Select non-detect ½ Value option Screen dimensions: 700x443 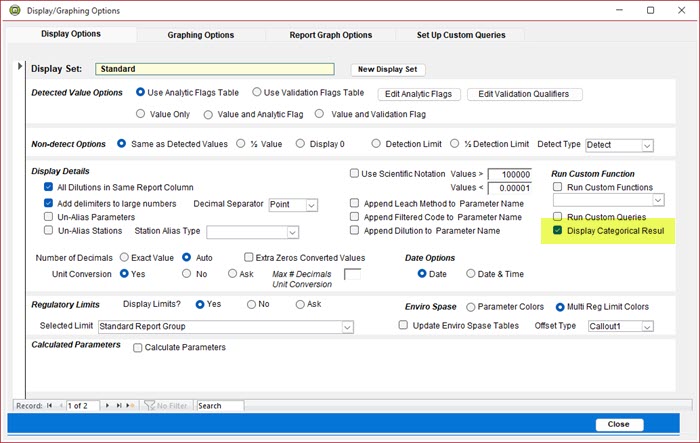coord(241,143)
